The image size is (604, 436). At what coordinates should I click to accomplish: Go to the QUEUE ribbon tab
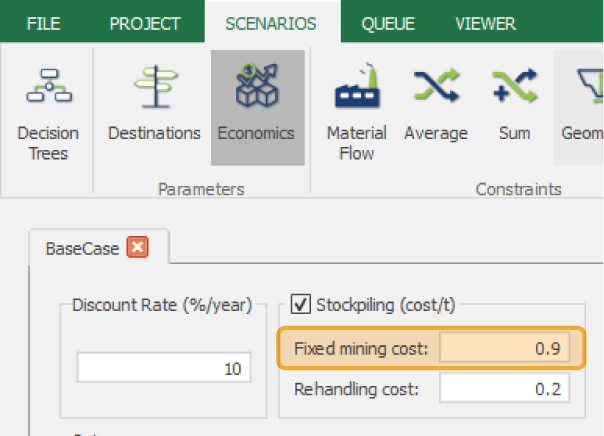[x=388, y=24]
